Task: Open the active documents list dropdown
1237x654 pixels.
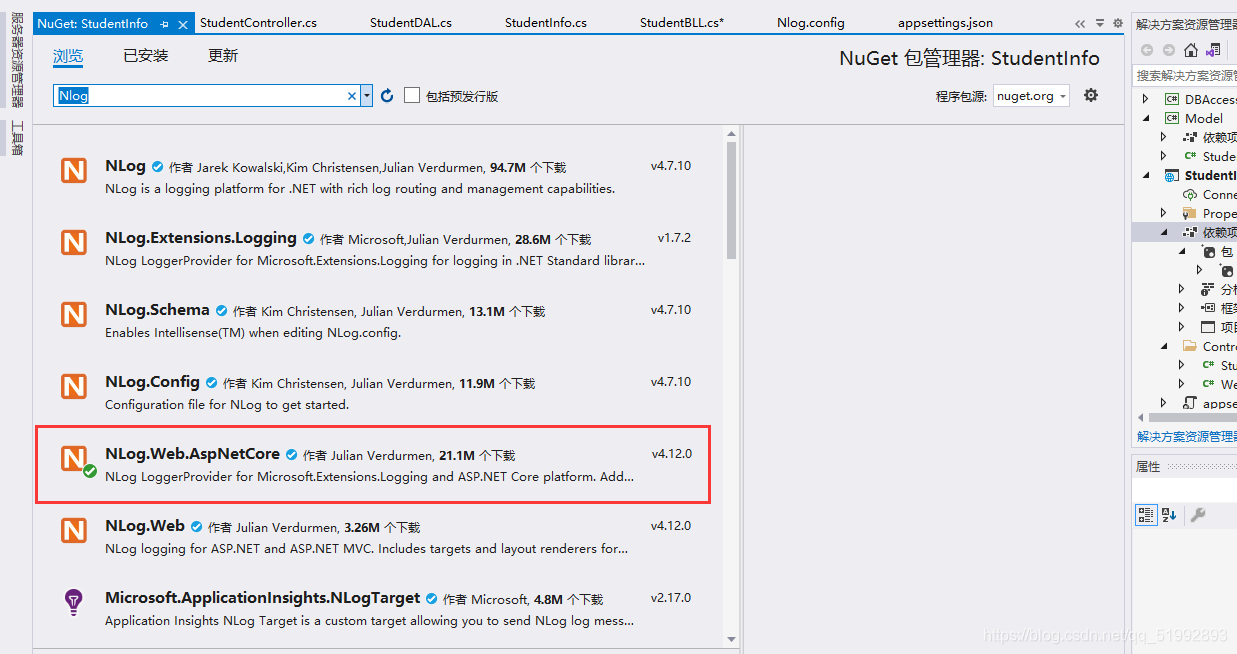Action: pos(1099,23)
